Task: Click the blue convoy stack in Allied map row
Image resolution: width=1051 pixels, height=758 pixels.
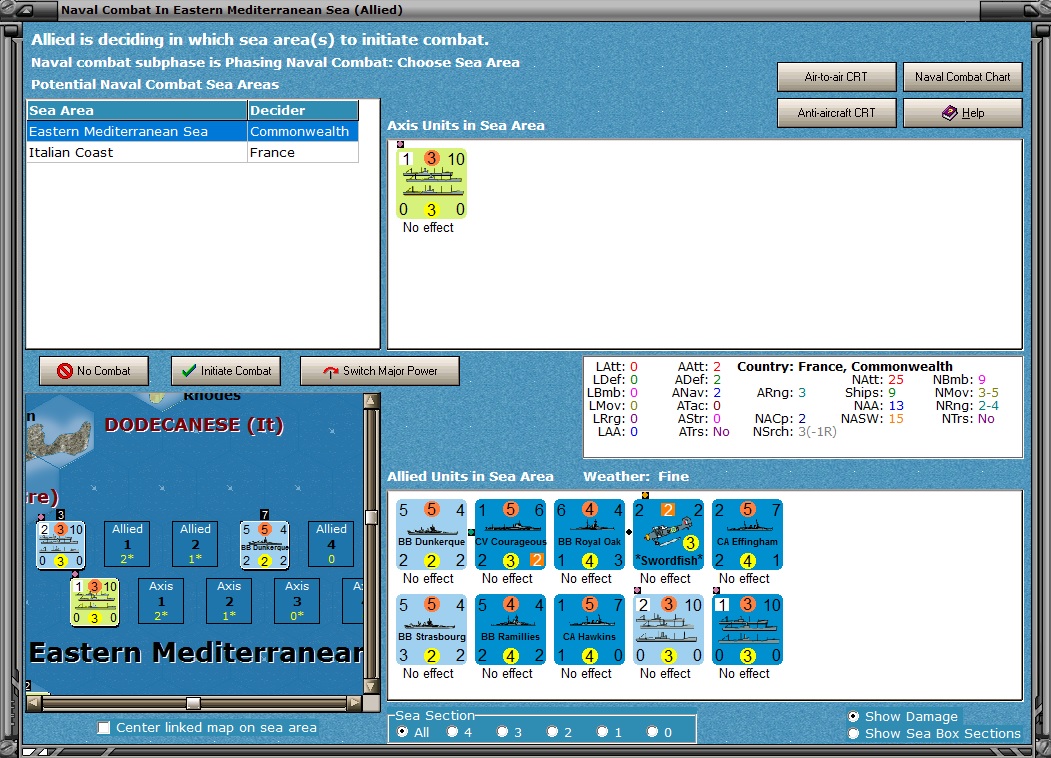Action: (x=61, y=545)
